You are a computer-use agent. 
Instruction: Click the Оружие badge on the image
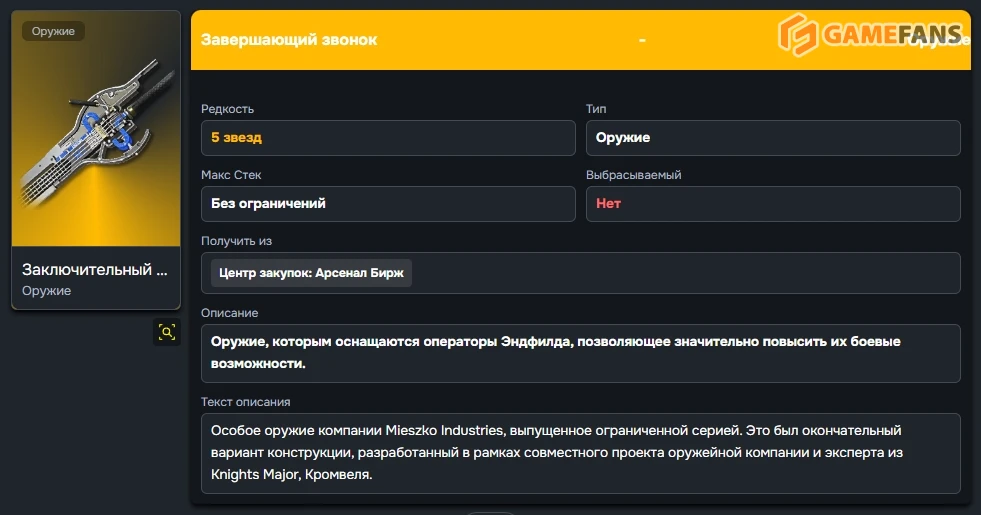53,31
